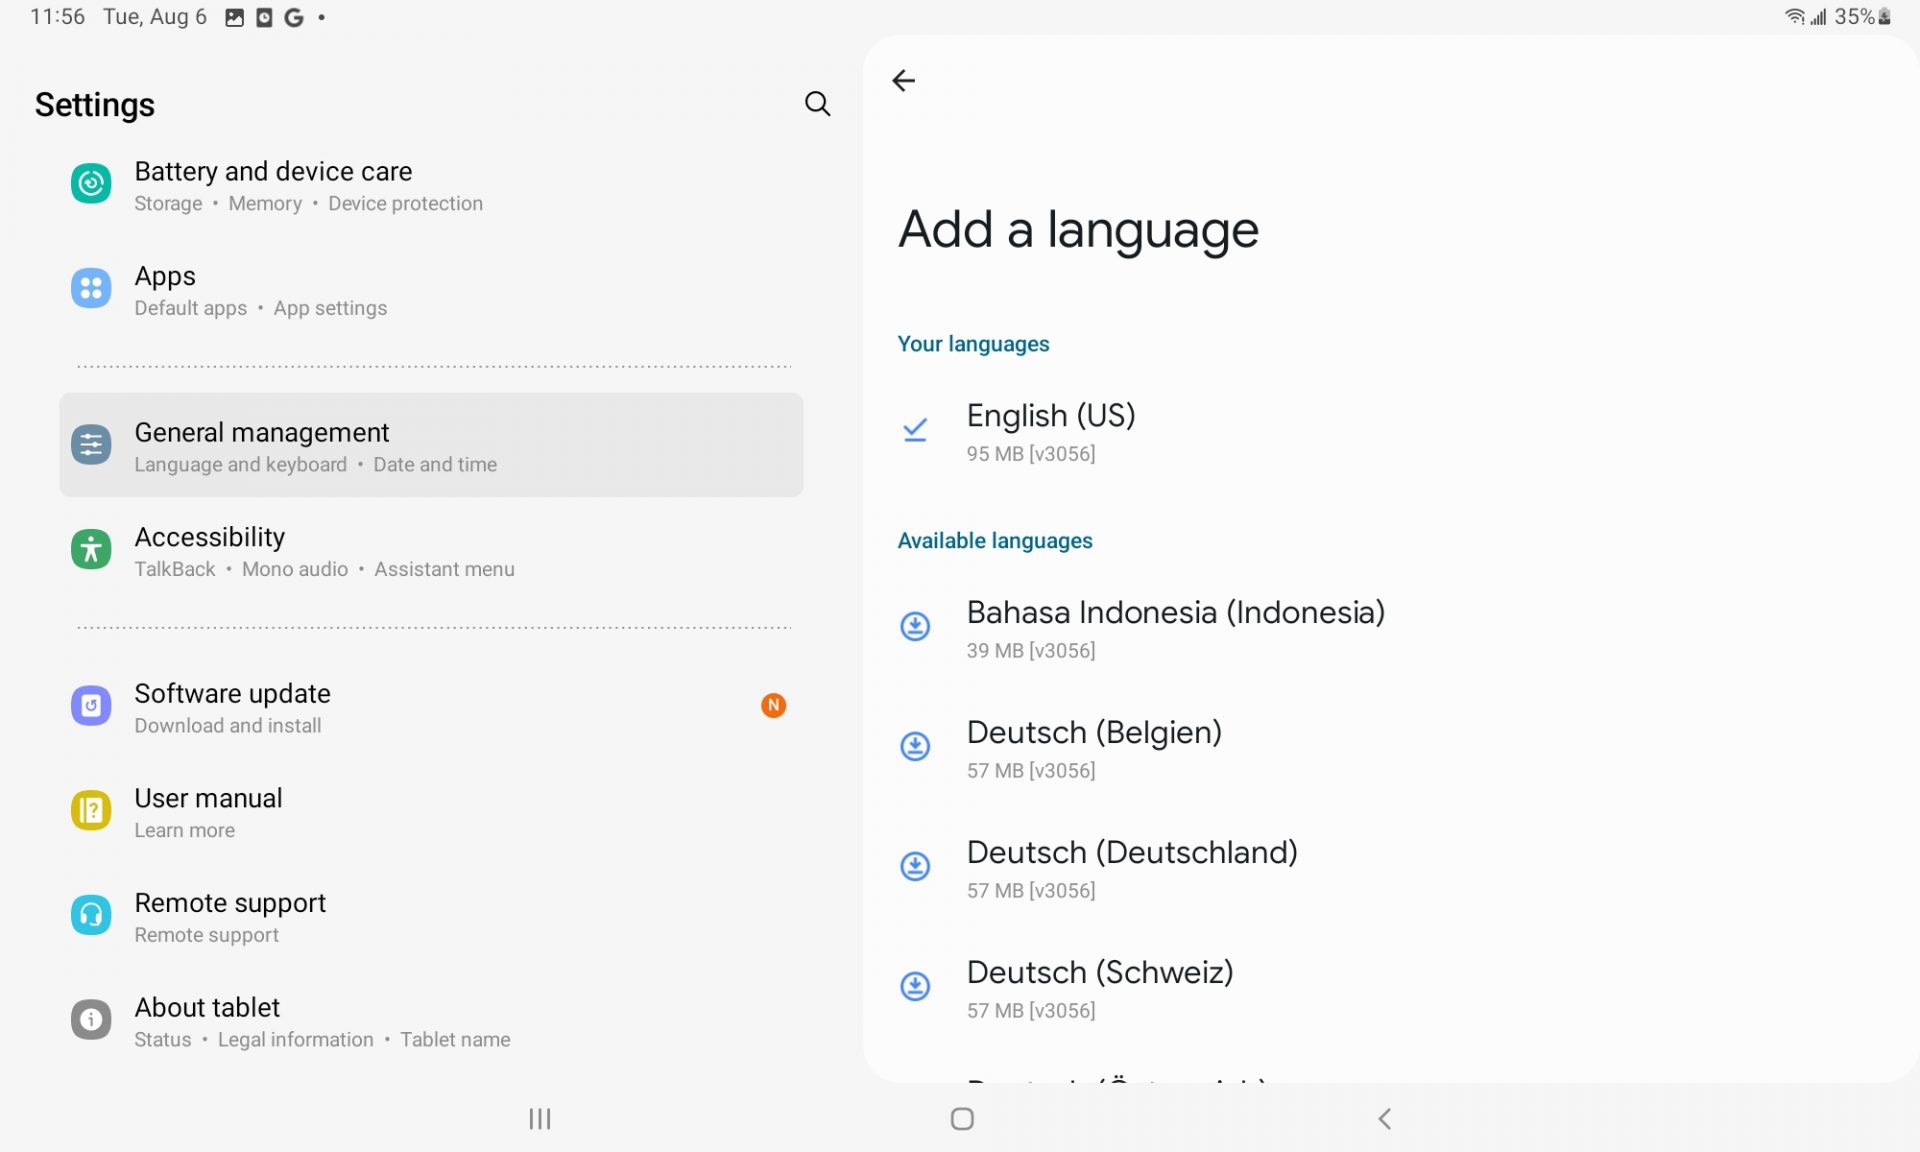
Task: Tap download icon for Deutsch (Deutschland)
Action: 915,867
